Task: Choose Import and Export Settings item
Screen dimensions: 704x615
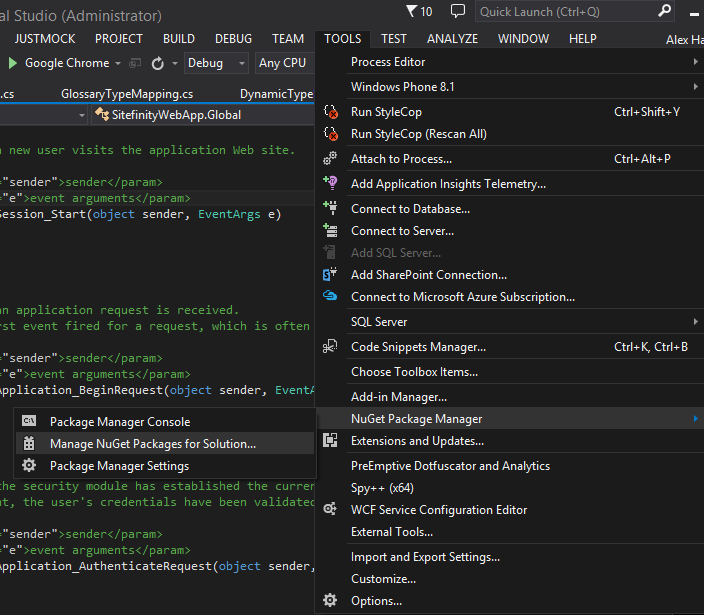Action: [510, 557]
